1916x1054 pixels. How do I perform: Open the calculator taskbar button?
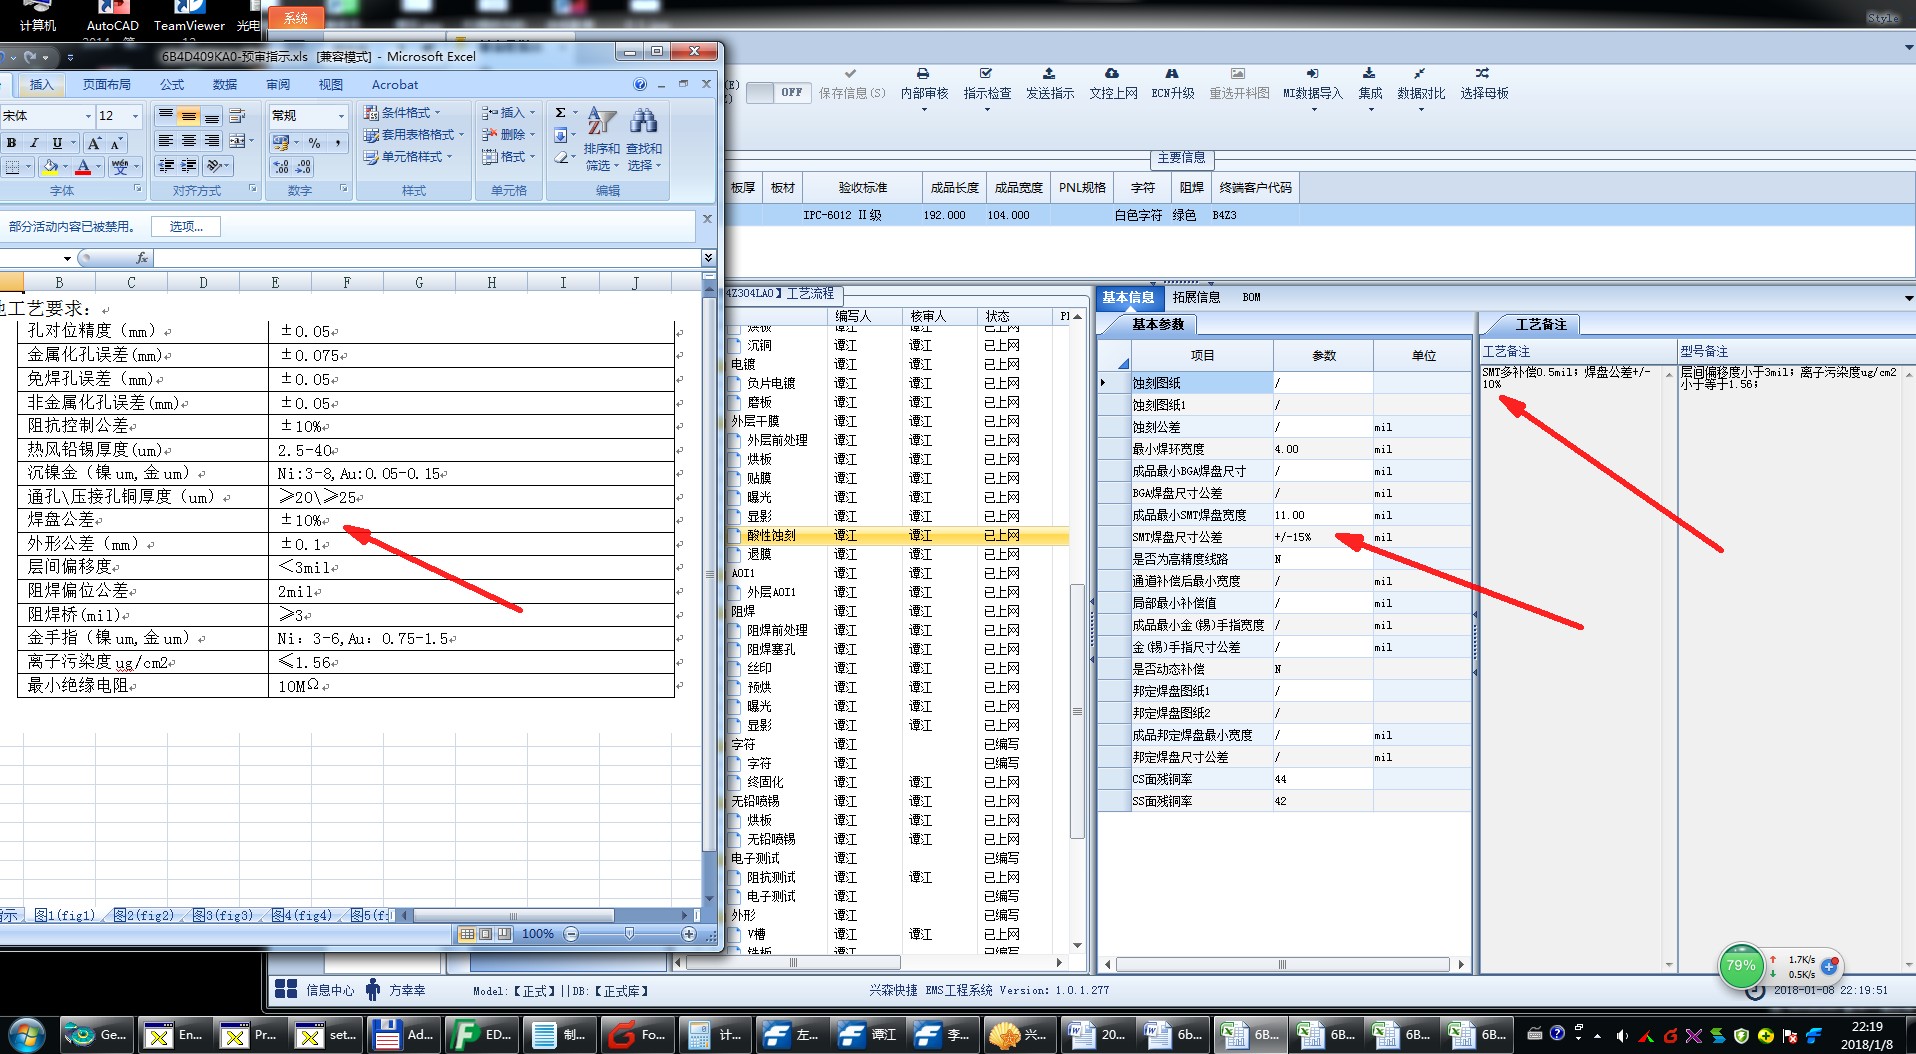(714, 1035)
